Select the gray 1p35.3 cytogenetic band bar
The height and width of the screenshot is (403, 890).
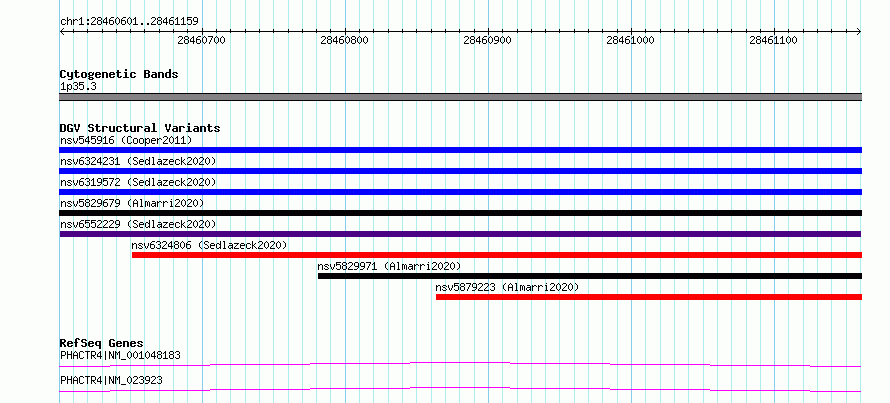[x=461, y=97]
